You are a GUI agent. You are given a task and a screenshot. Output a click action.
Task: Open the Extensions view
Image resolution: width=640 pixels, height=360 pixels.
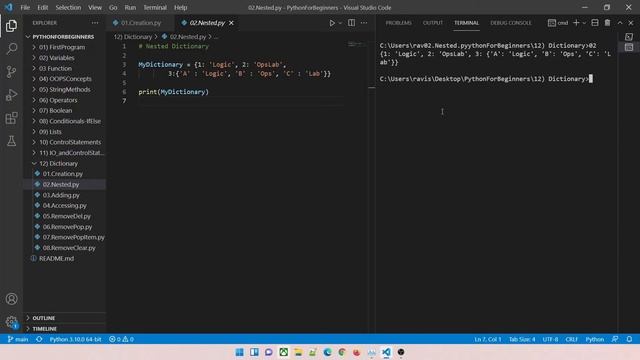click(x=11, y=118)
